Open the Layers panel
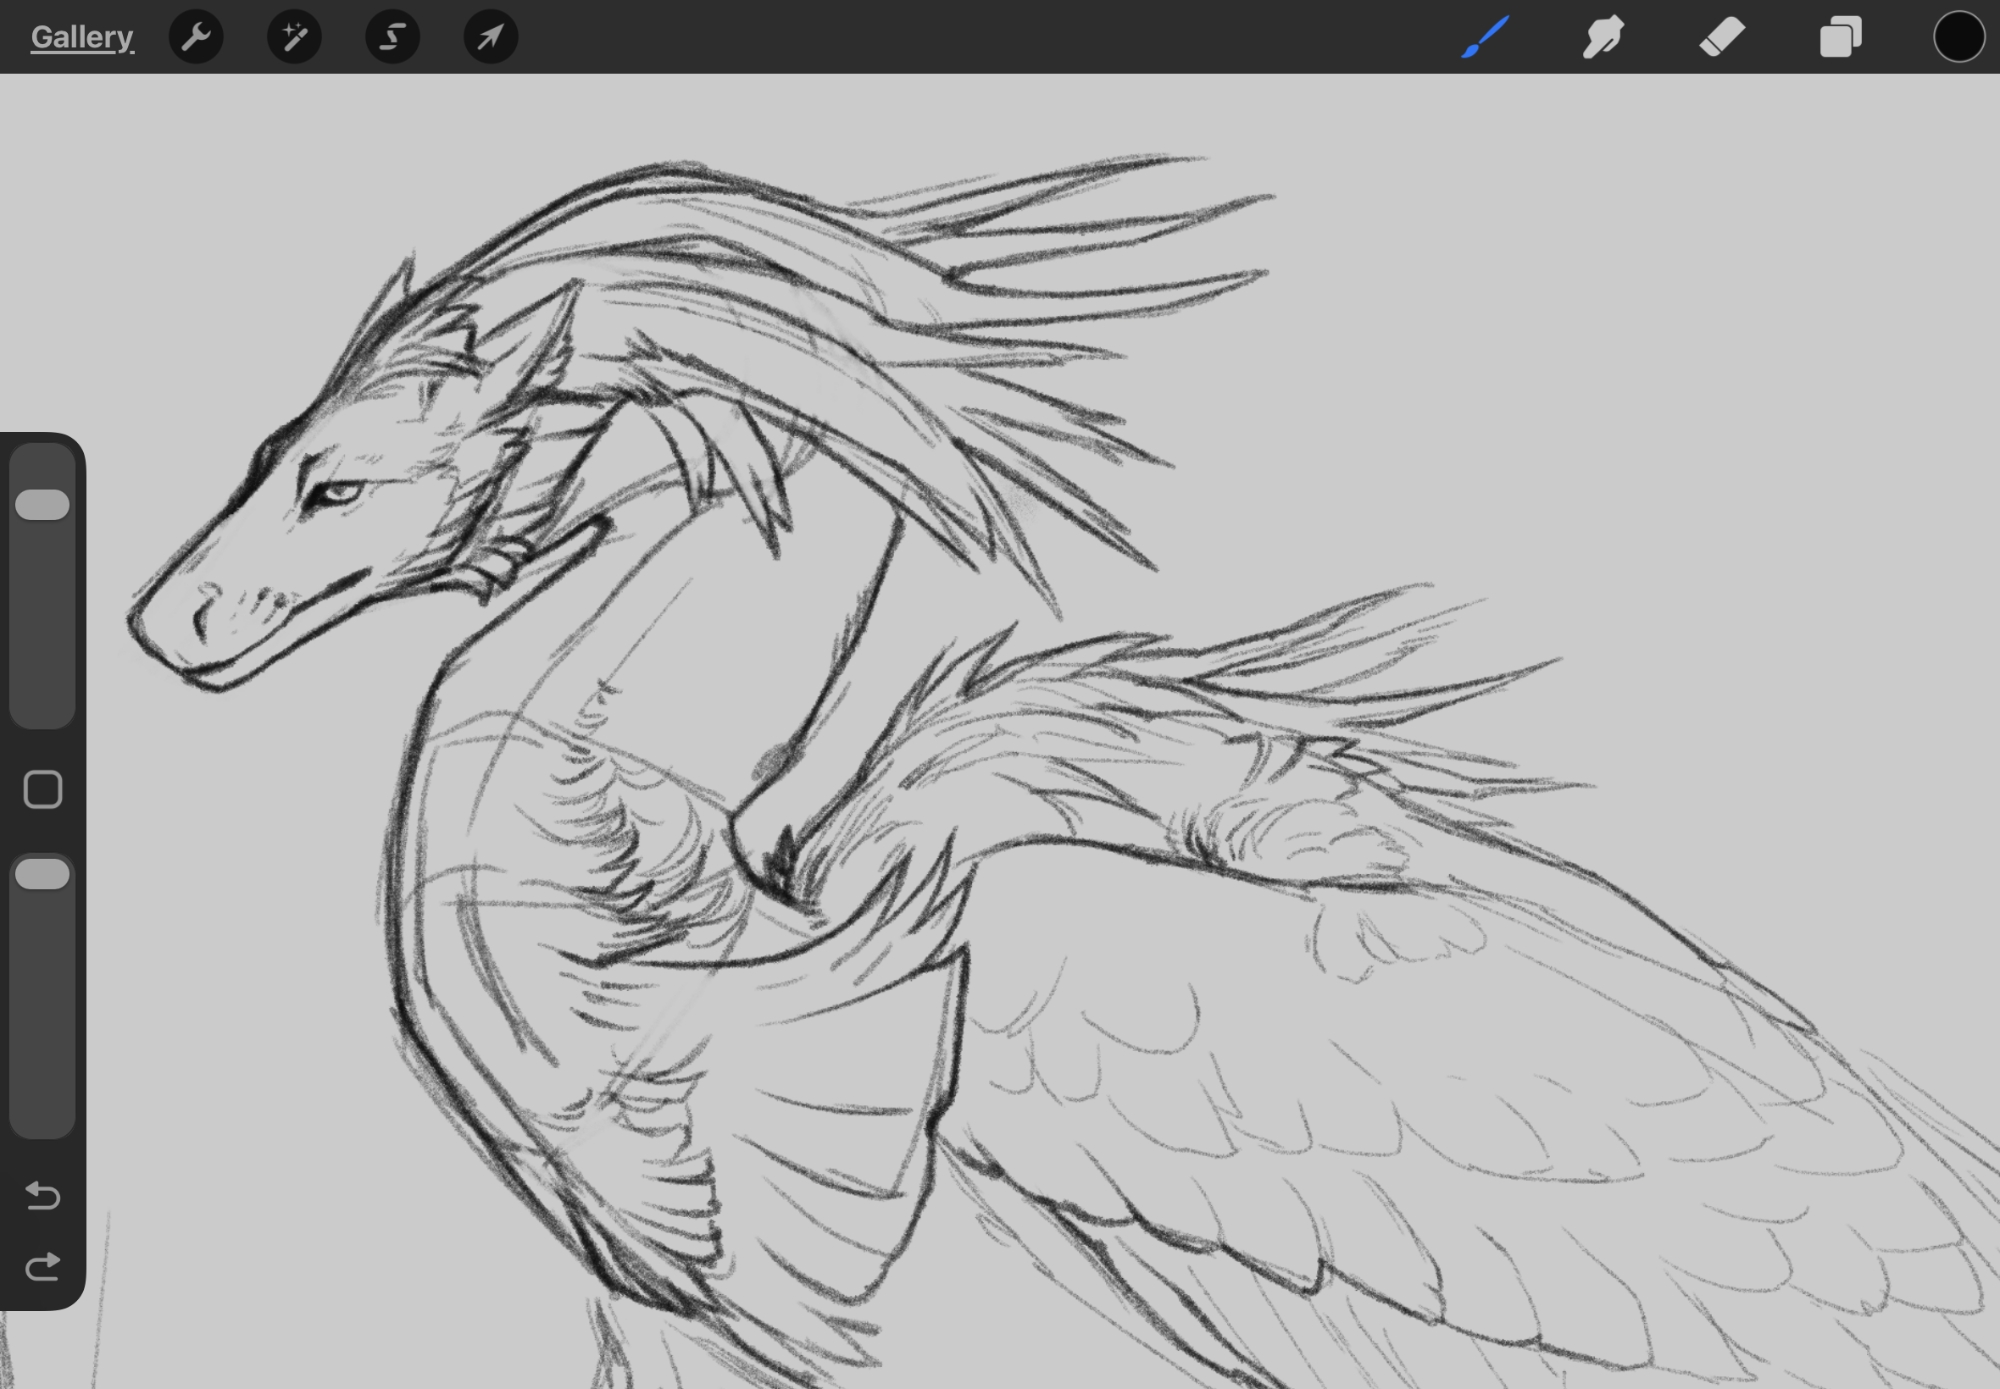 click(x=1840, y=37)
